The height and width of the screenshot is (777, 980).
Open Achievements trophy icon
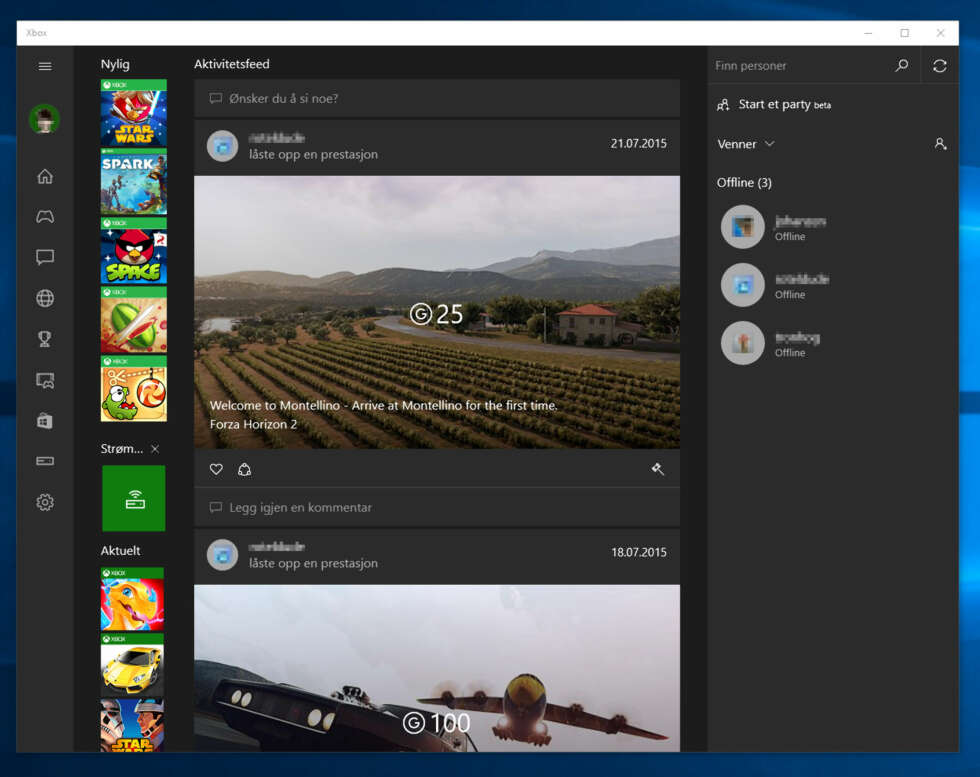click(45, 339)
